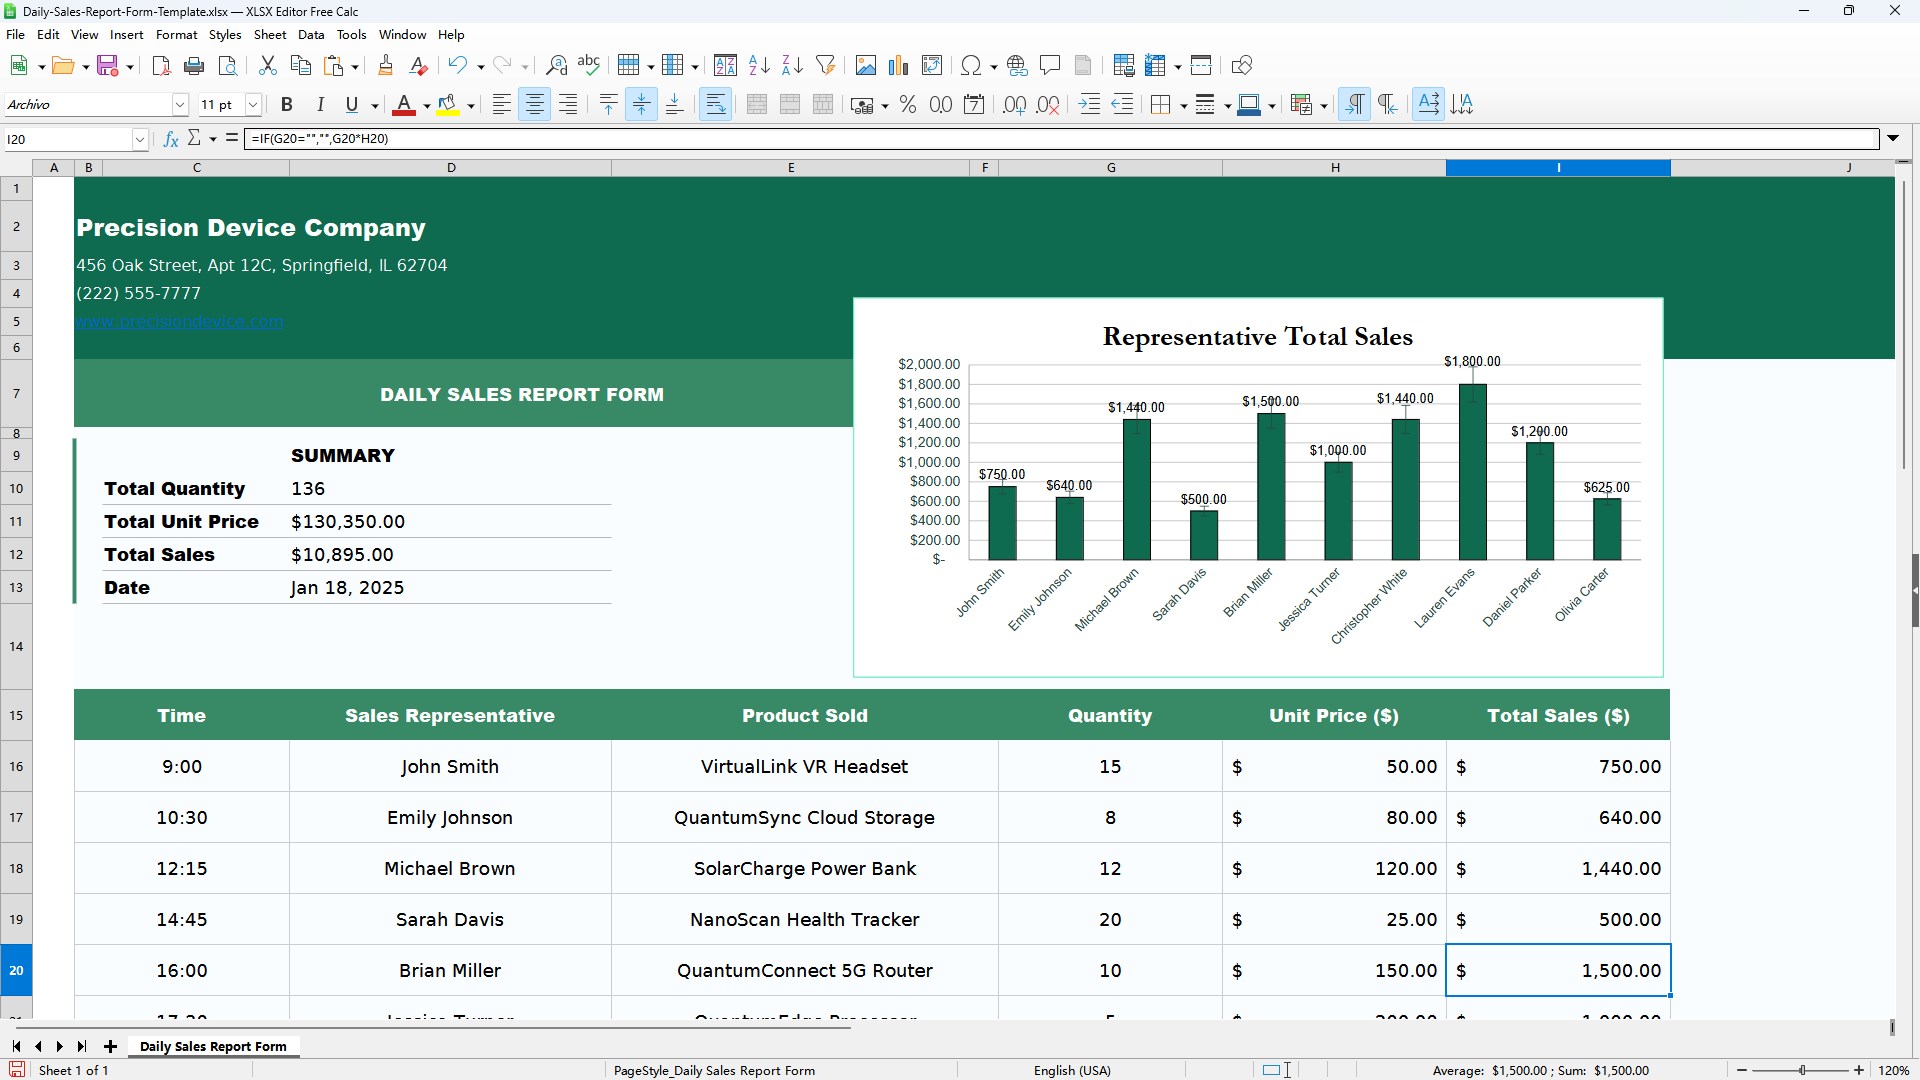
Task: Select the Daily Sales Report Form tab
Action: tap(213, 1047)
